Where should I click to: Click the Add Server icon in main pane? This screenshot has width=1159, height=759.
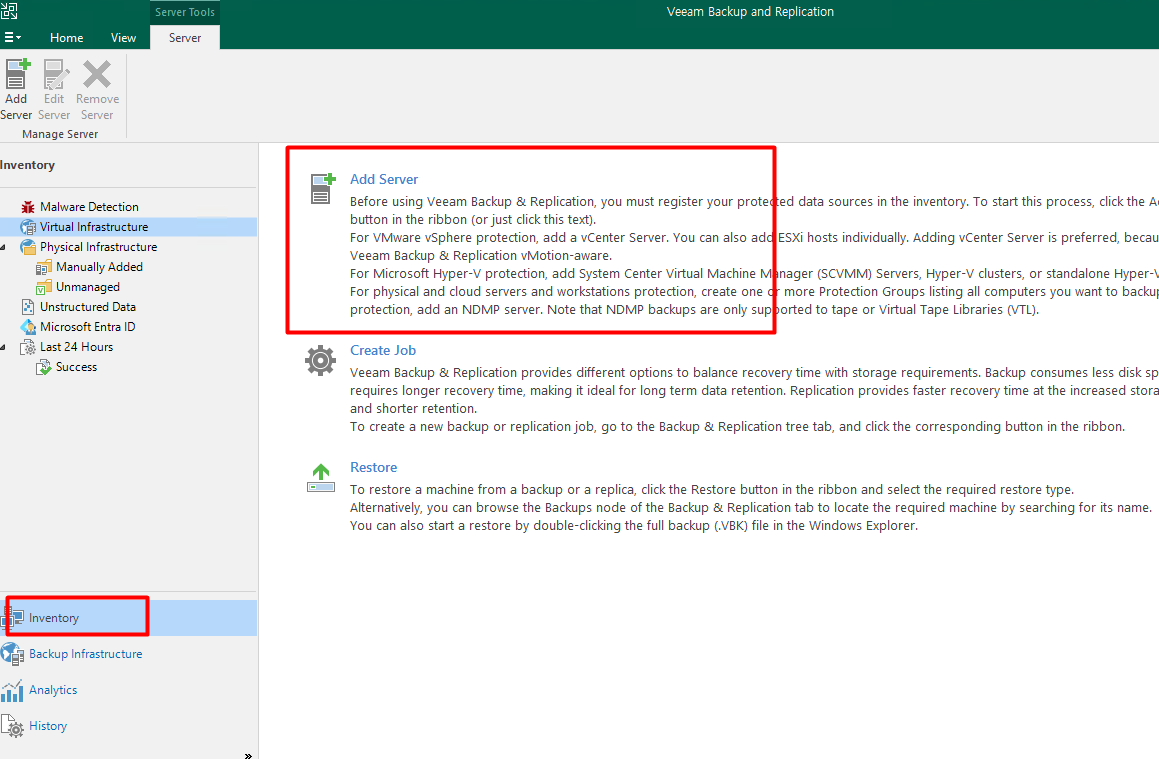click(x=322, y=188)
